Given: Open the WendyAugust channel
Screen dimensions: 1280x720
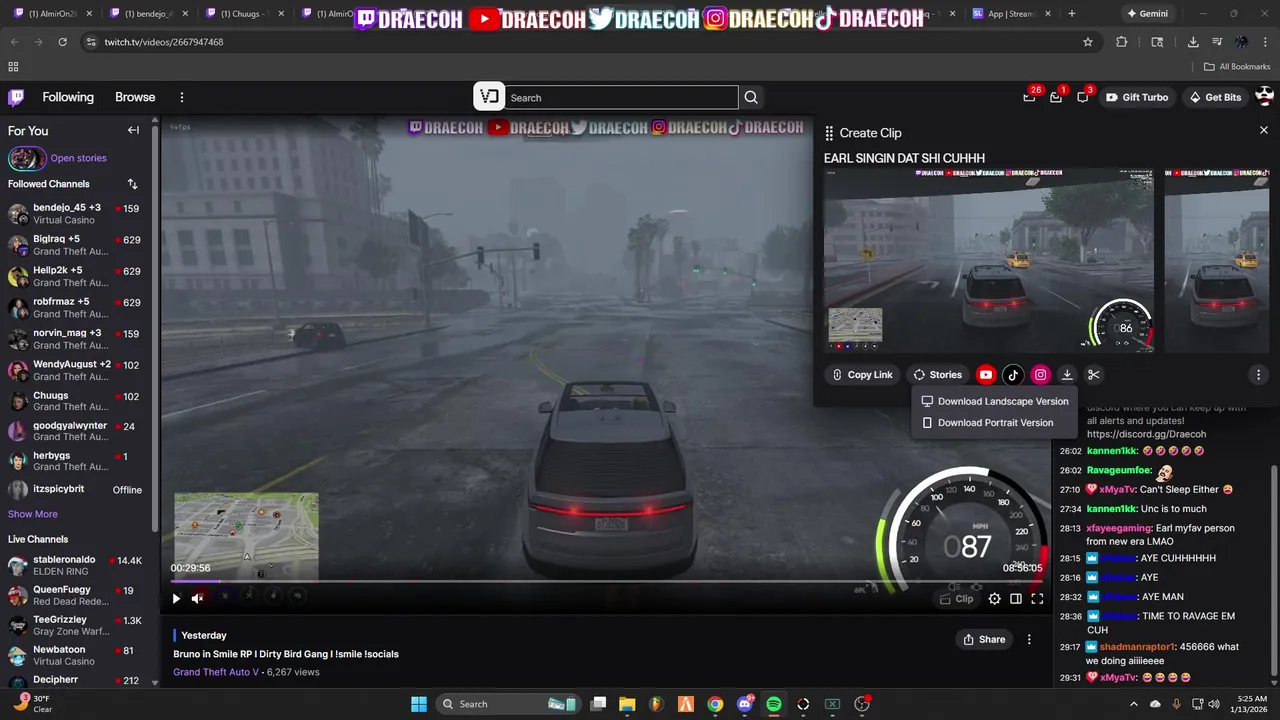Looking at the screenshot, I should pyautogui.click(x=76, y=370).
